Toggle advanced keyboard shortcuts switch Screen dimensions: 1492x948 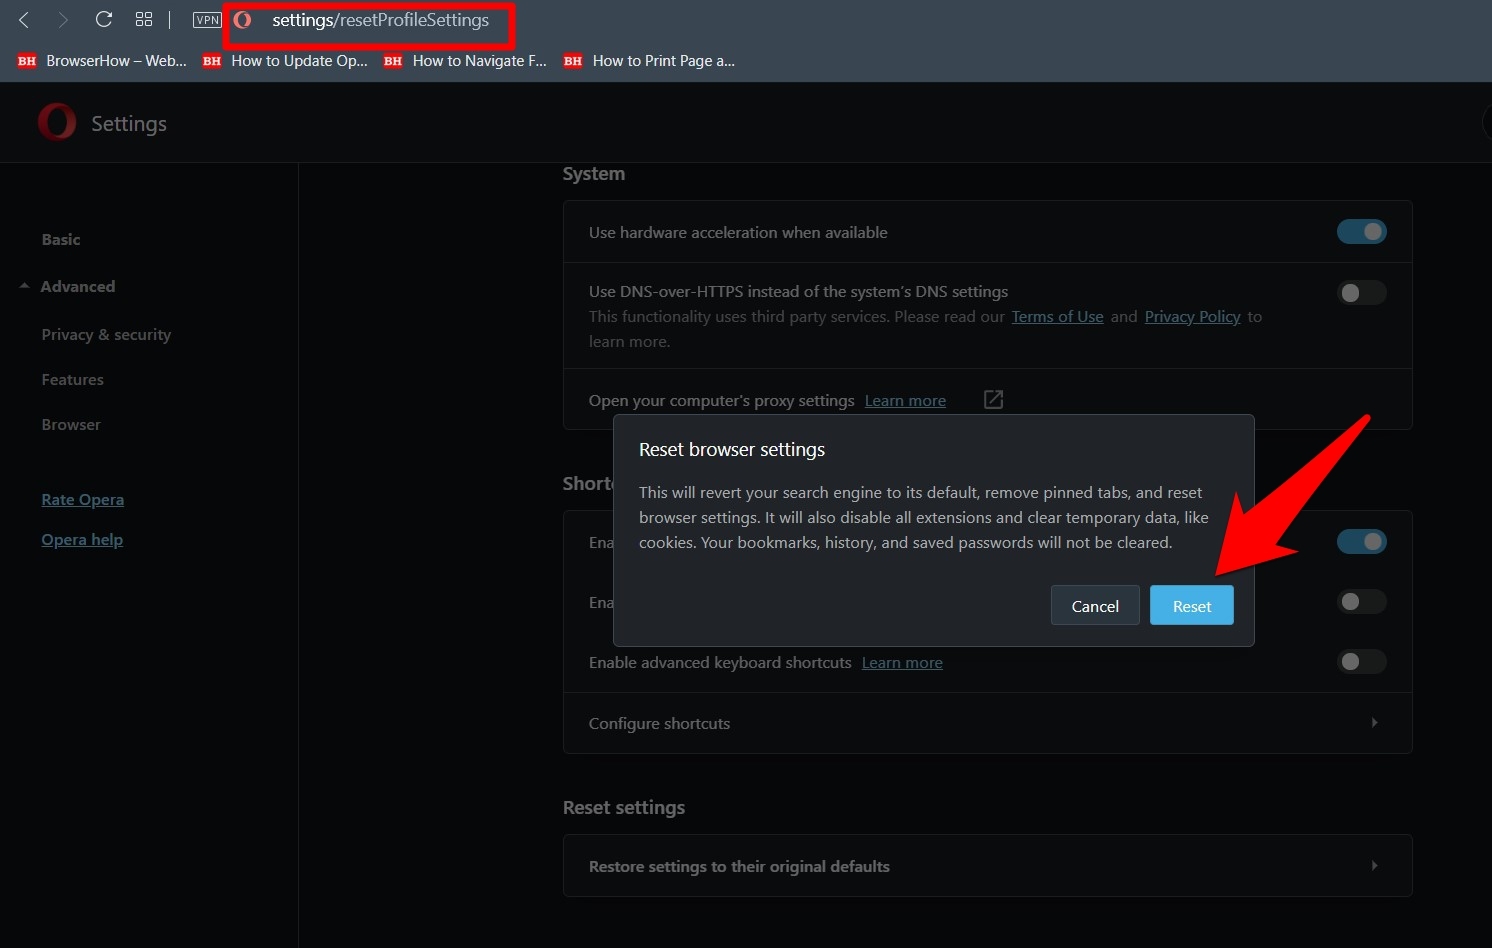tap(1361, 662)
